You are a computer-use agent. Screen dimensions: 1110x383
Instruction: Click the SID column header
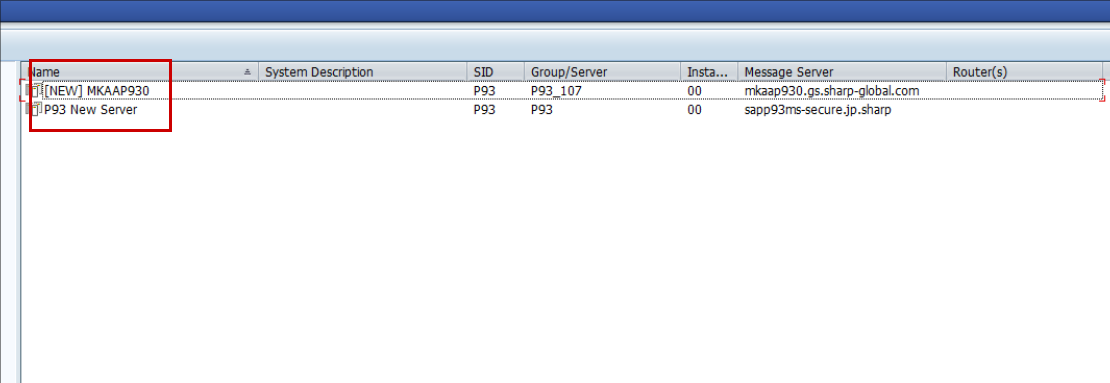pos(496,72)
